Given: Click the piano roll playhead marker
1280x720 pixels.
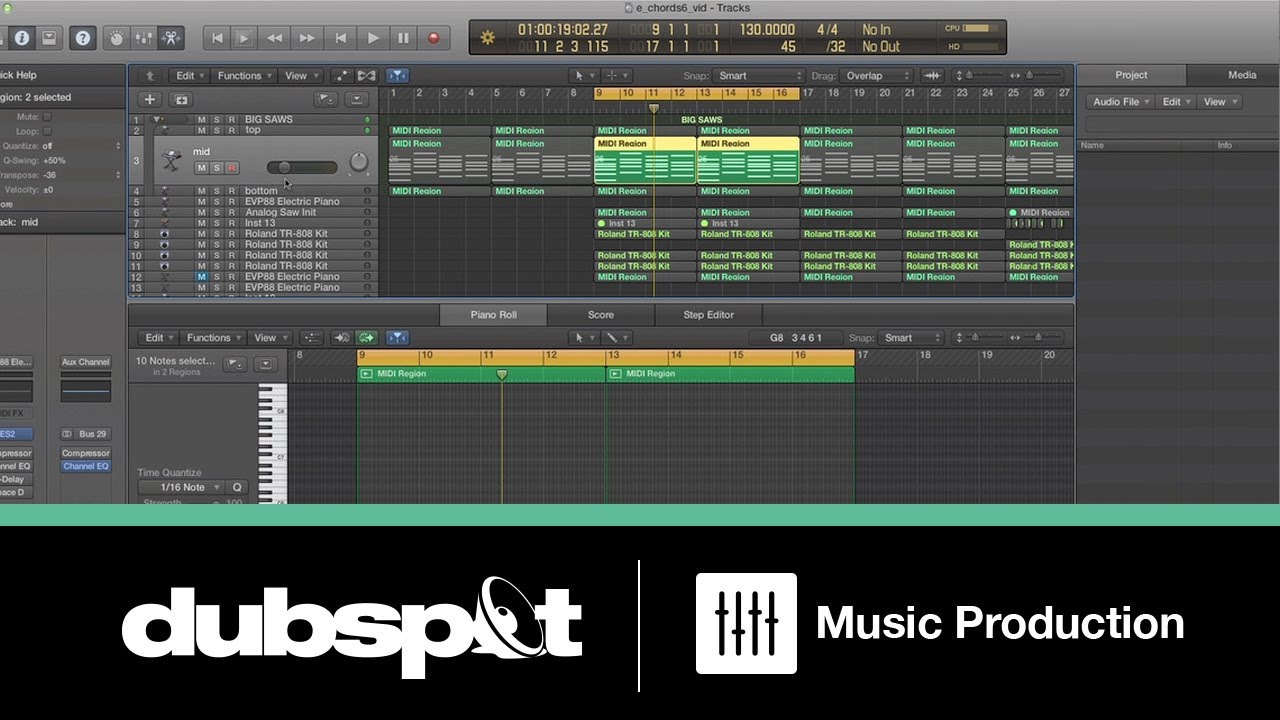Looking at the screenshot, I should click(x=502, y=375).
